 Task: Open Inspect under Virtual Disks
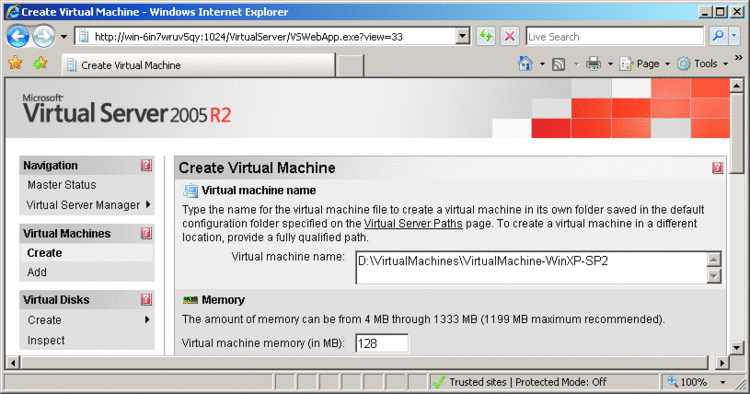[x=46, y=340]
